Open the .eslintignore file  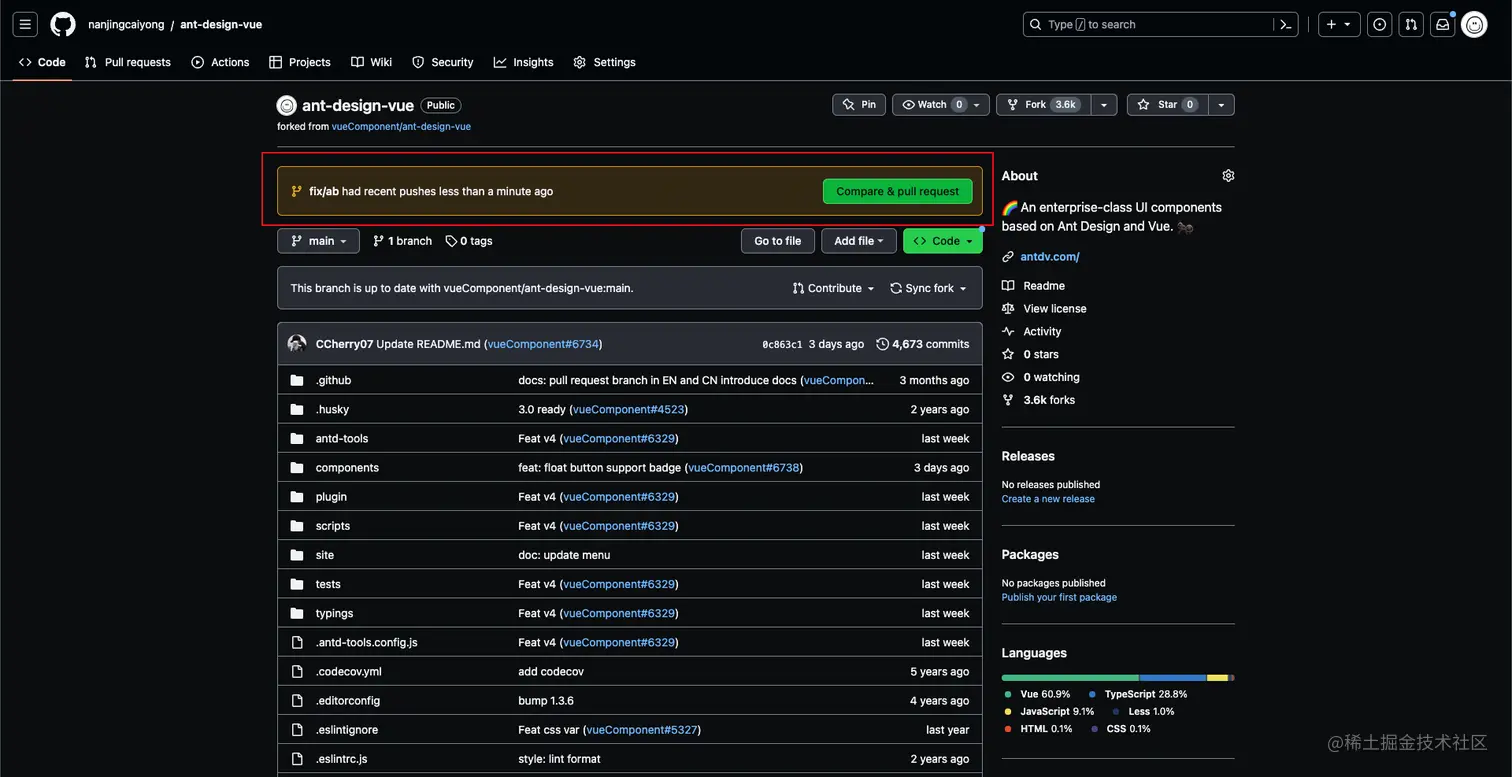[x=347, y=730]
